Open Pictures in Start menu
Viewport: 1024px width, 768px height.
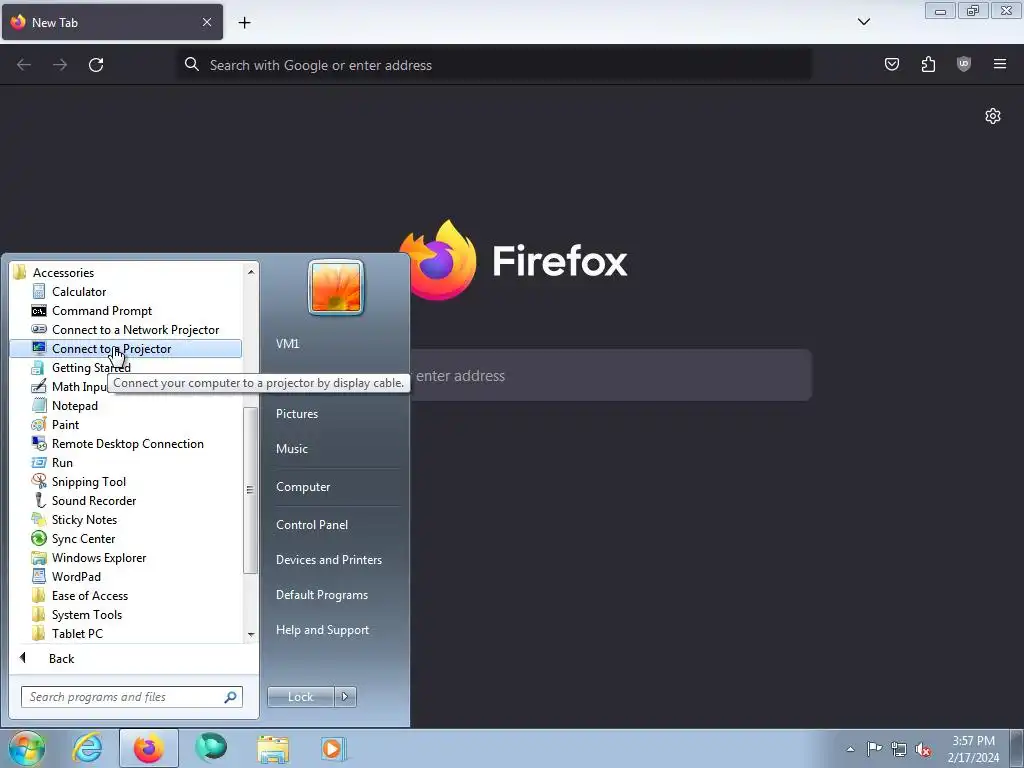[297, 414]
